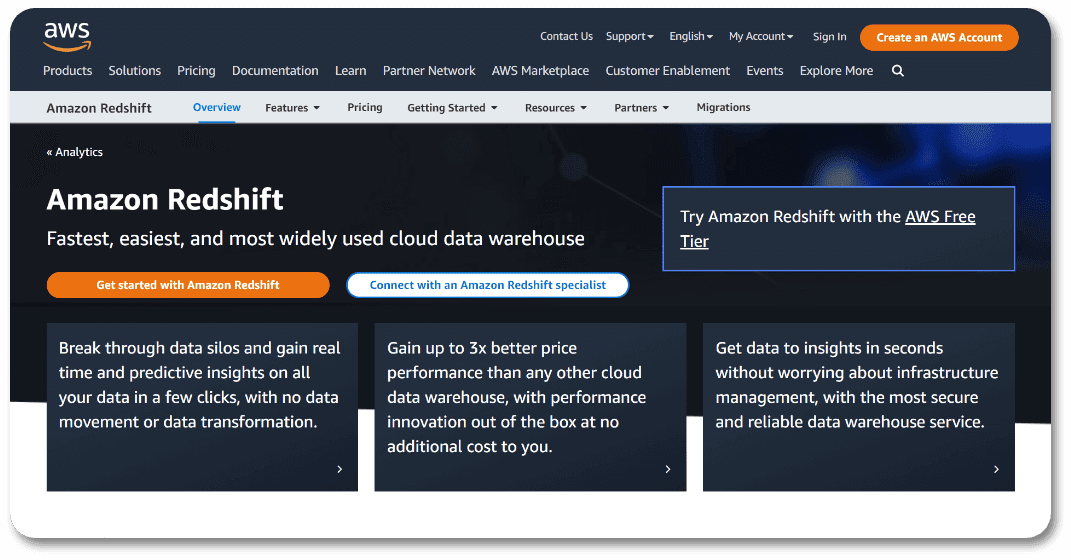Open the Partners dropdown

(x=641, y=108)
